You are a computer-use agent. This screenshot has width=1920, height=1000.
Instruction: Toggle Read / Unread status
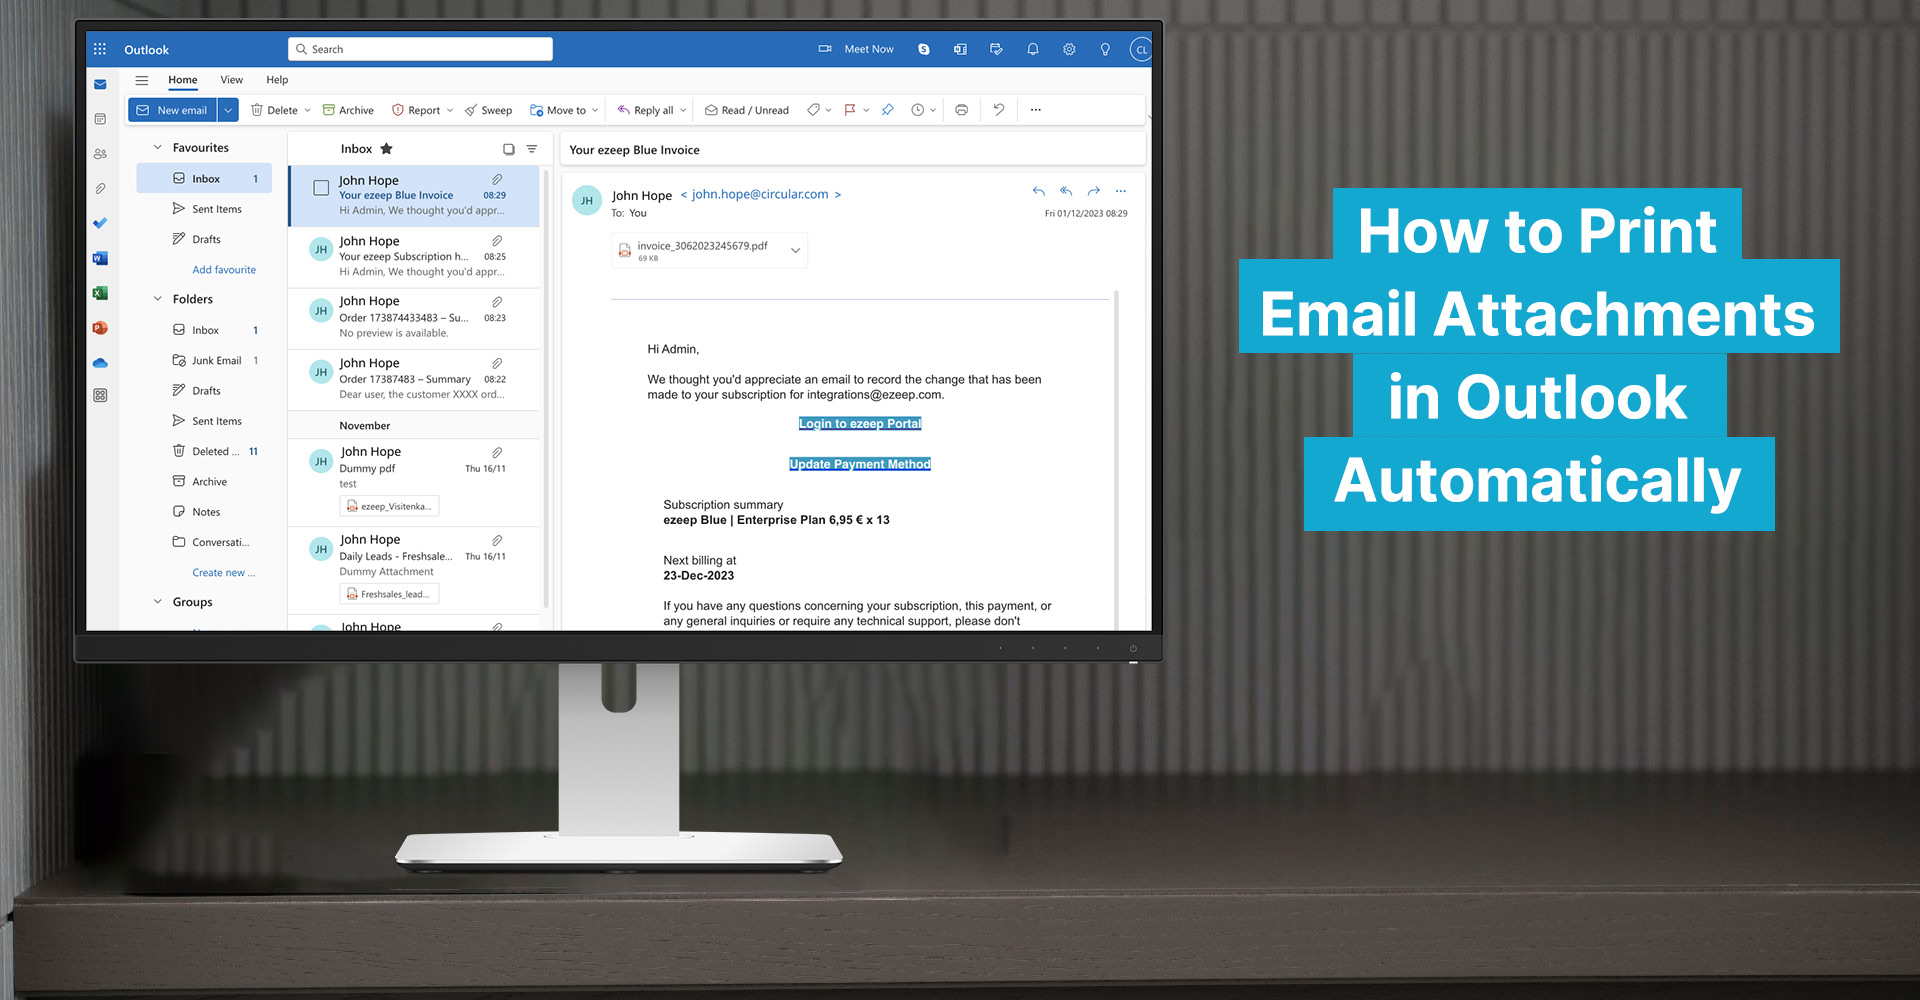[x=747, y=110]
